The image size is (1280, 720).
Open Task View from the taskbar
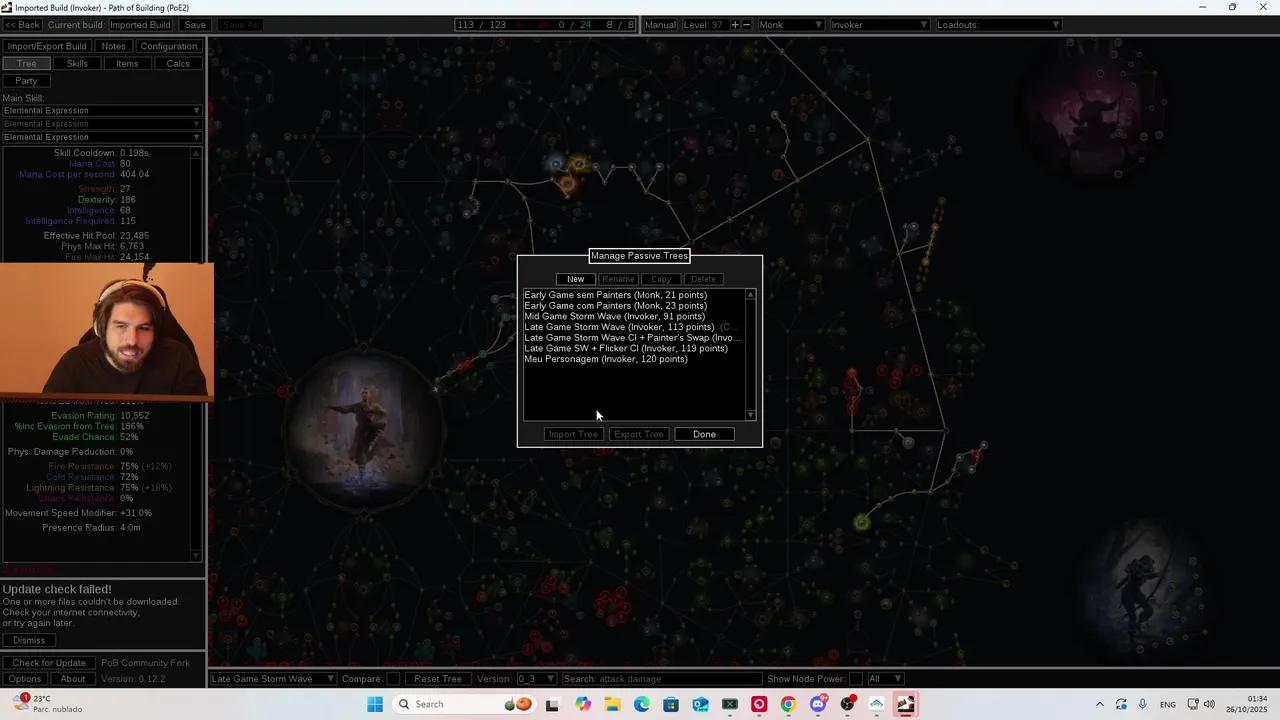click(x=552, y=704)
